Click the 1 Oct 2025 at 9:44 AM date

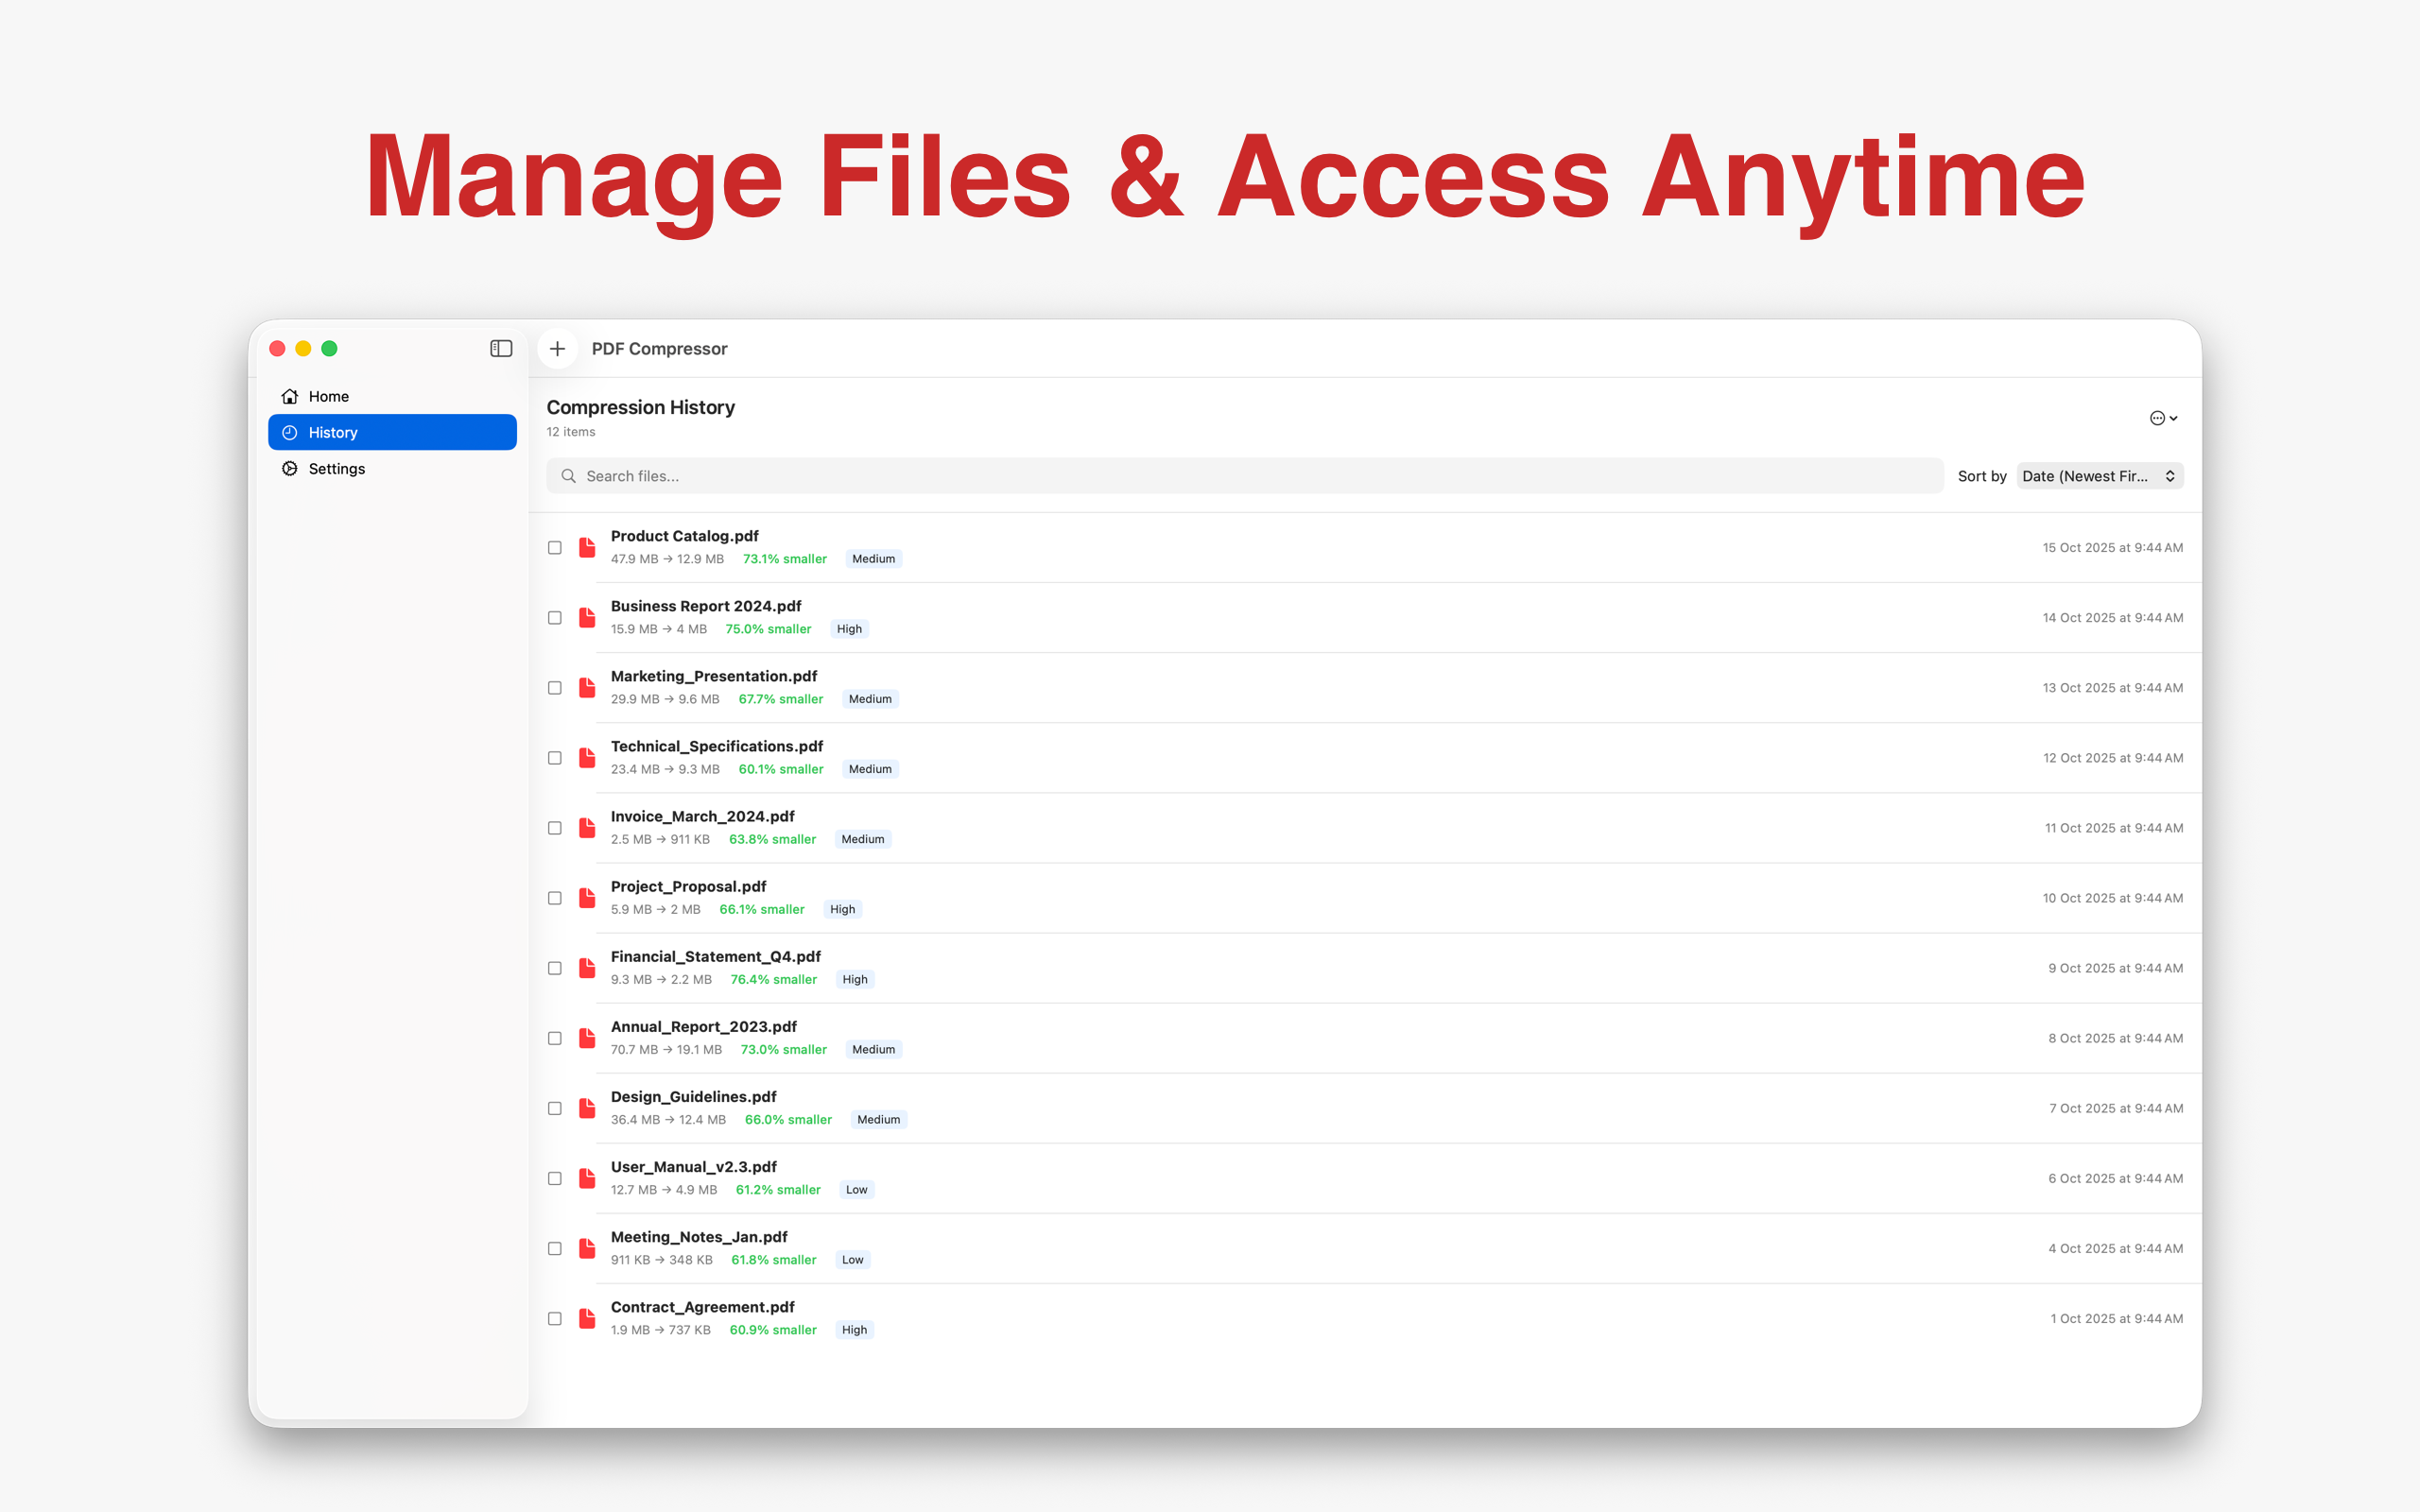click(2116, 1318)
